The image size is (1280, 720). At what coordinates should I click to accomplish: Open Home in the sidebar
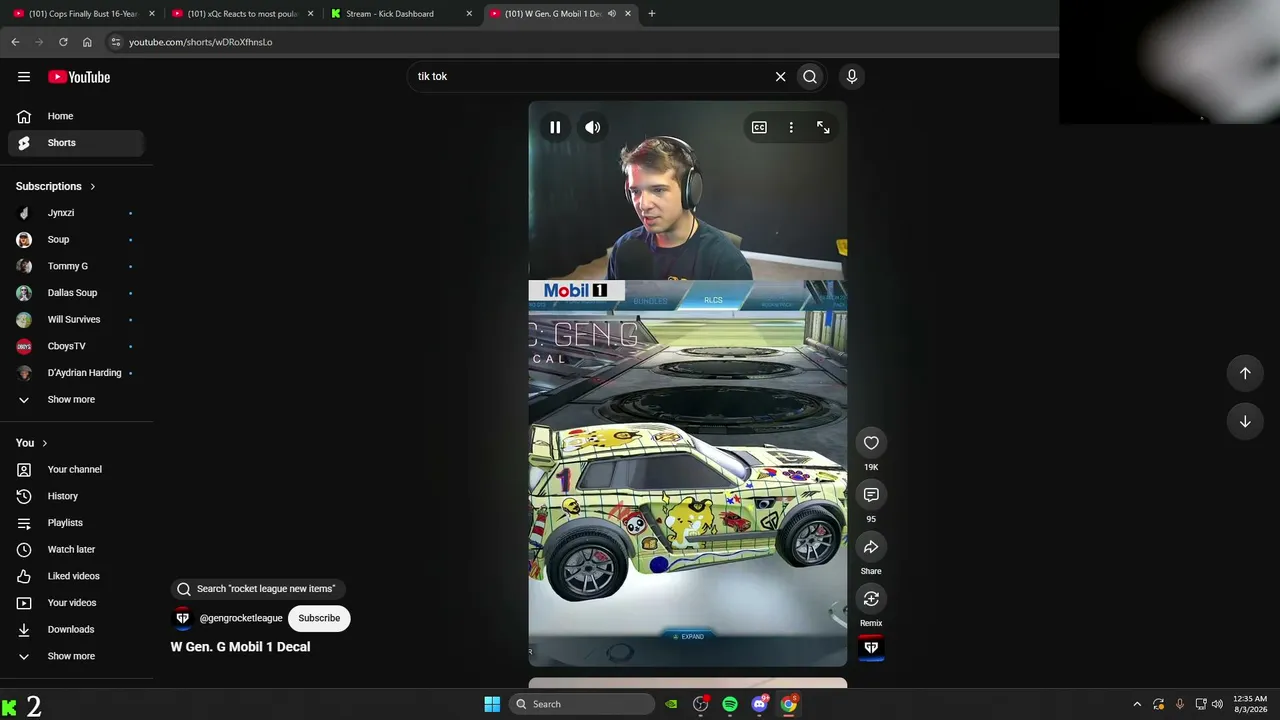pyautogui.click(x=76, y=116)
